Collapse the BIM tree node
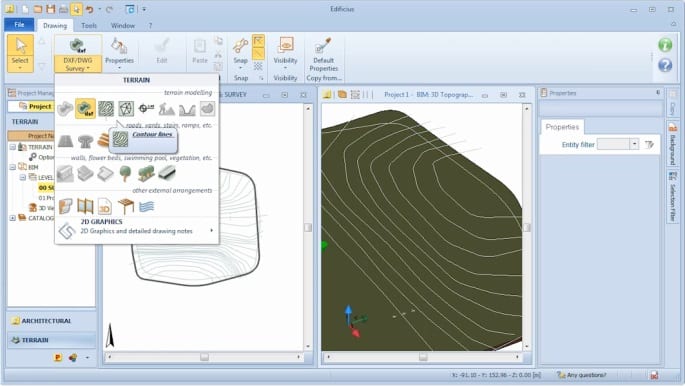685x386 pixels. coord(13,167)
